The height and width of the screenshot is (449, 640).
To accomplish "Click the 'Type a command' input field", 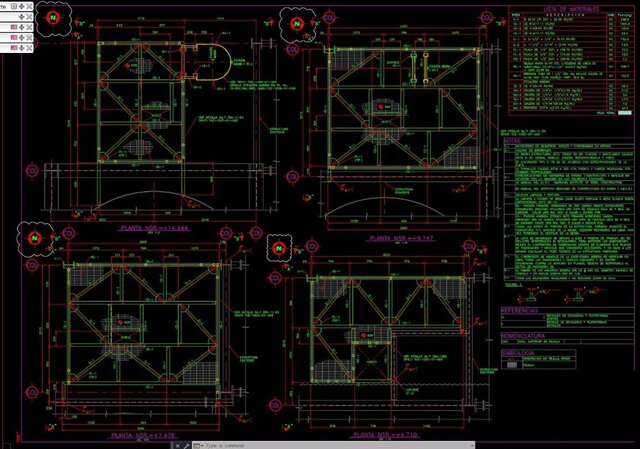I will point(335,446).
